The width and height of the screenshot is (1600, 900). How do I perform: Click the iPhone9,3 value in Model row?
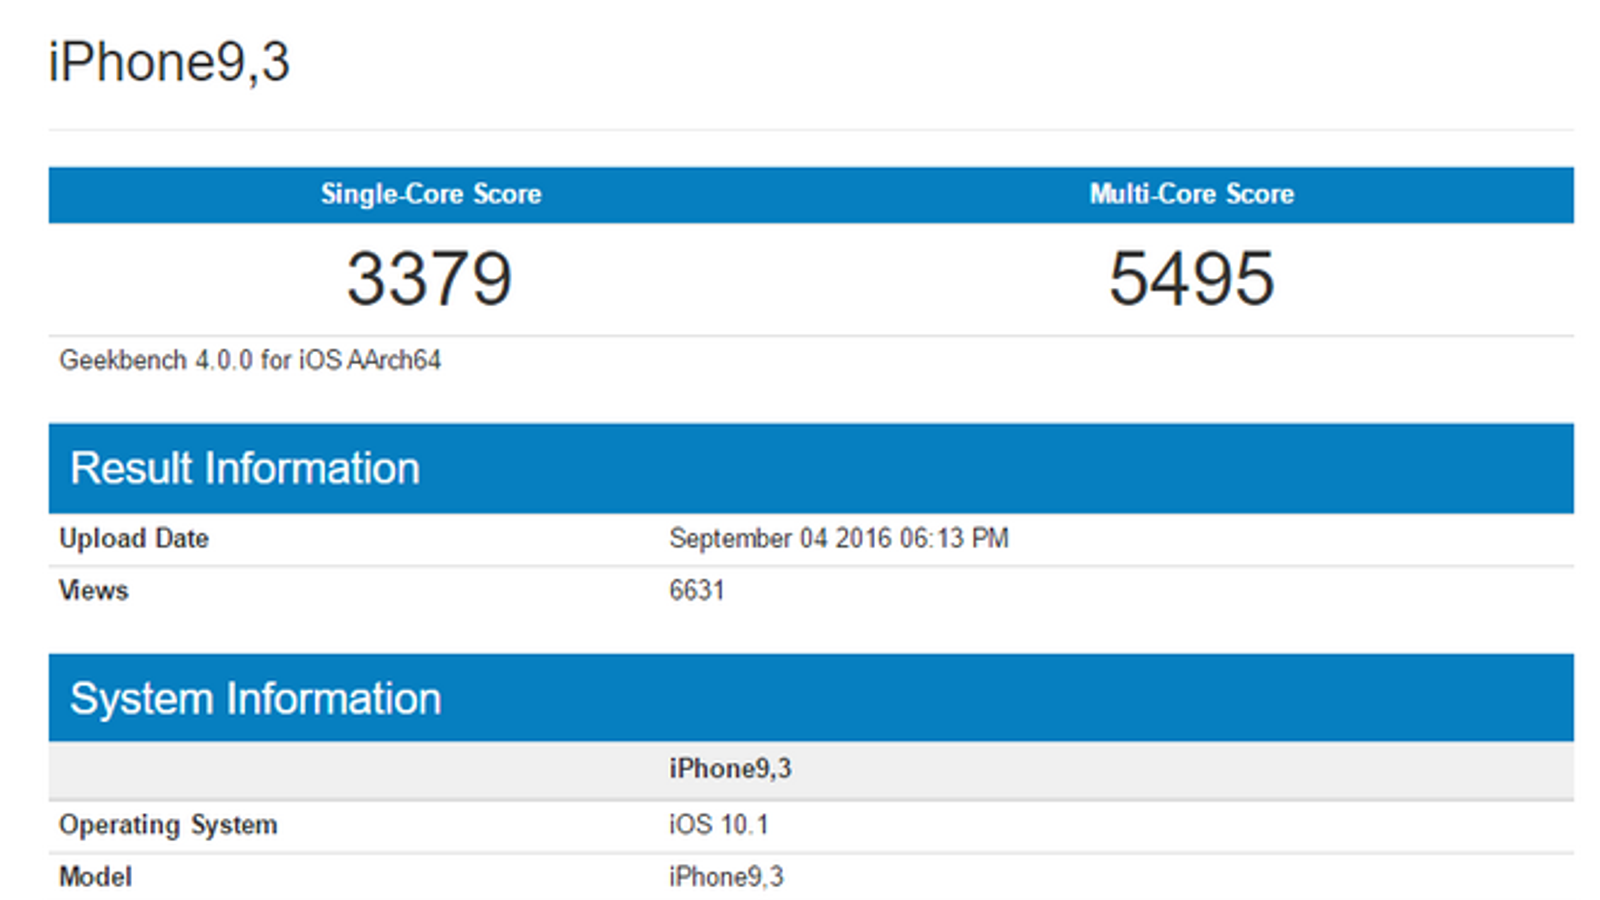726,877
